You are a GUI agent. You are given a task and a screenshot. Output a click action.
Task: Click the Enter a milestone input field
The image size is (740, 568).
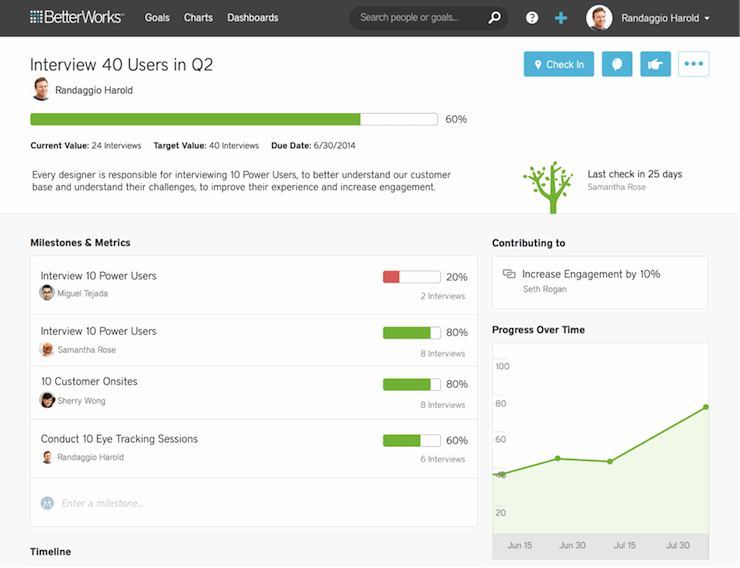[x=102, y=503]
